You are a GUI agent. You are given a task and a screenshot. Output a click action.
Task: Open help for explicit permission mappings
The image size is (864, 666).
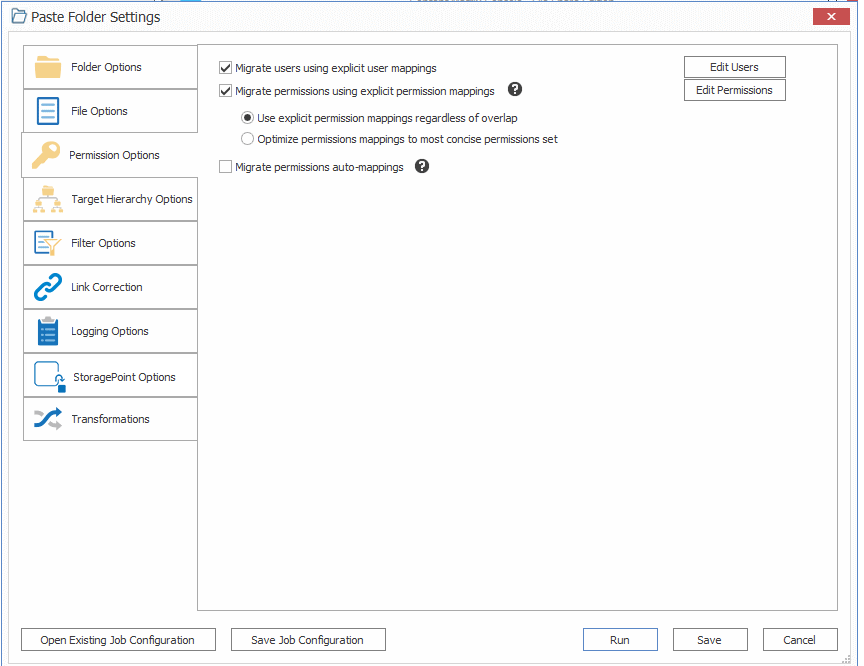[x=514, y=89]
